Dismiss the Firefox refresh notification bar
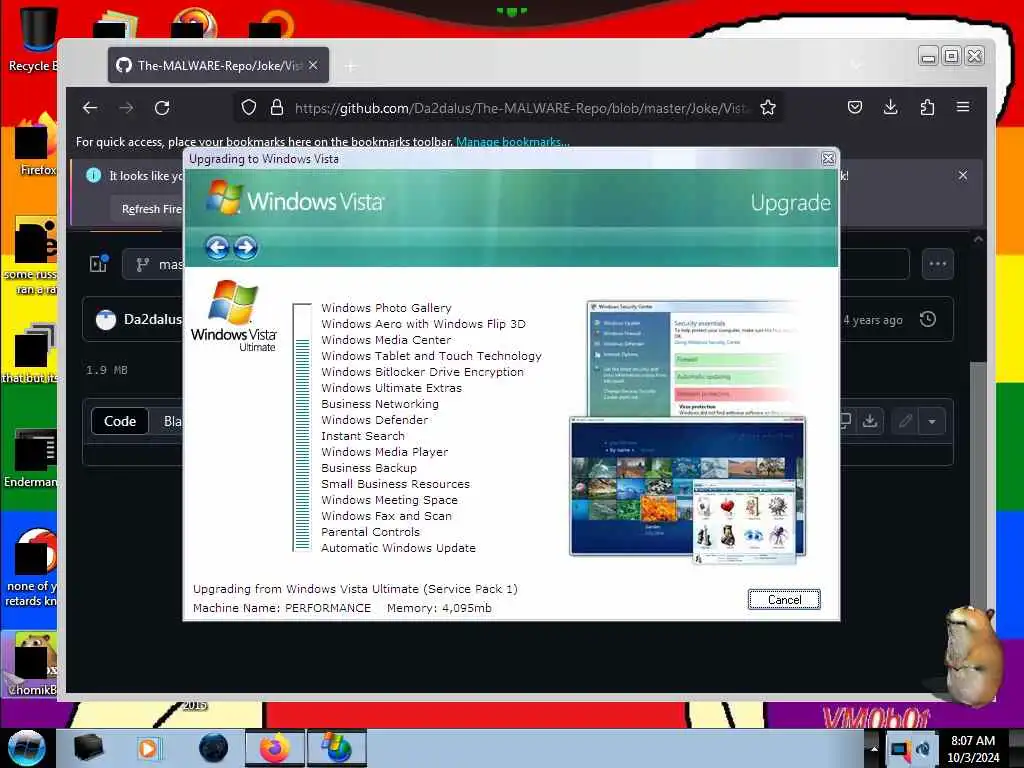 click(963, 175)
